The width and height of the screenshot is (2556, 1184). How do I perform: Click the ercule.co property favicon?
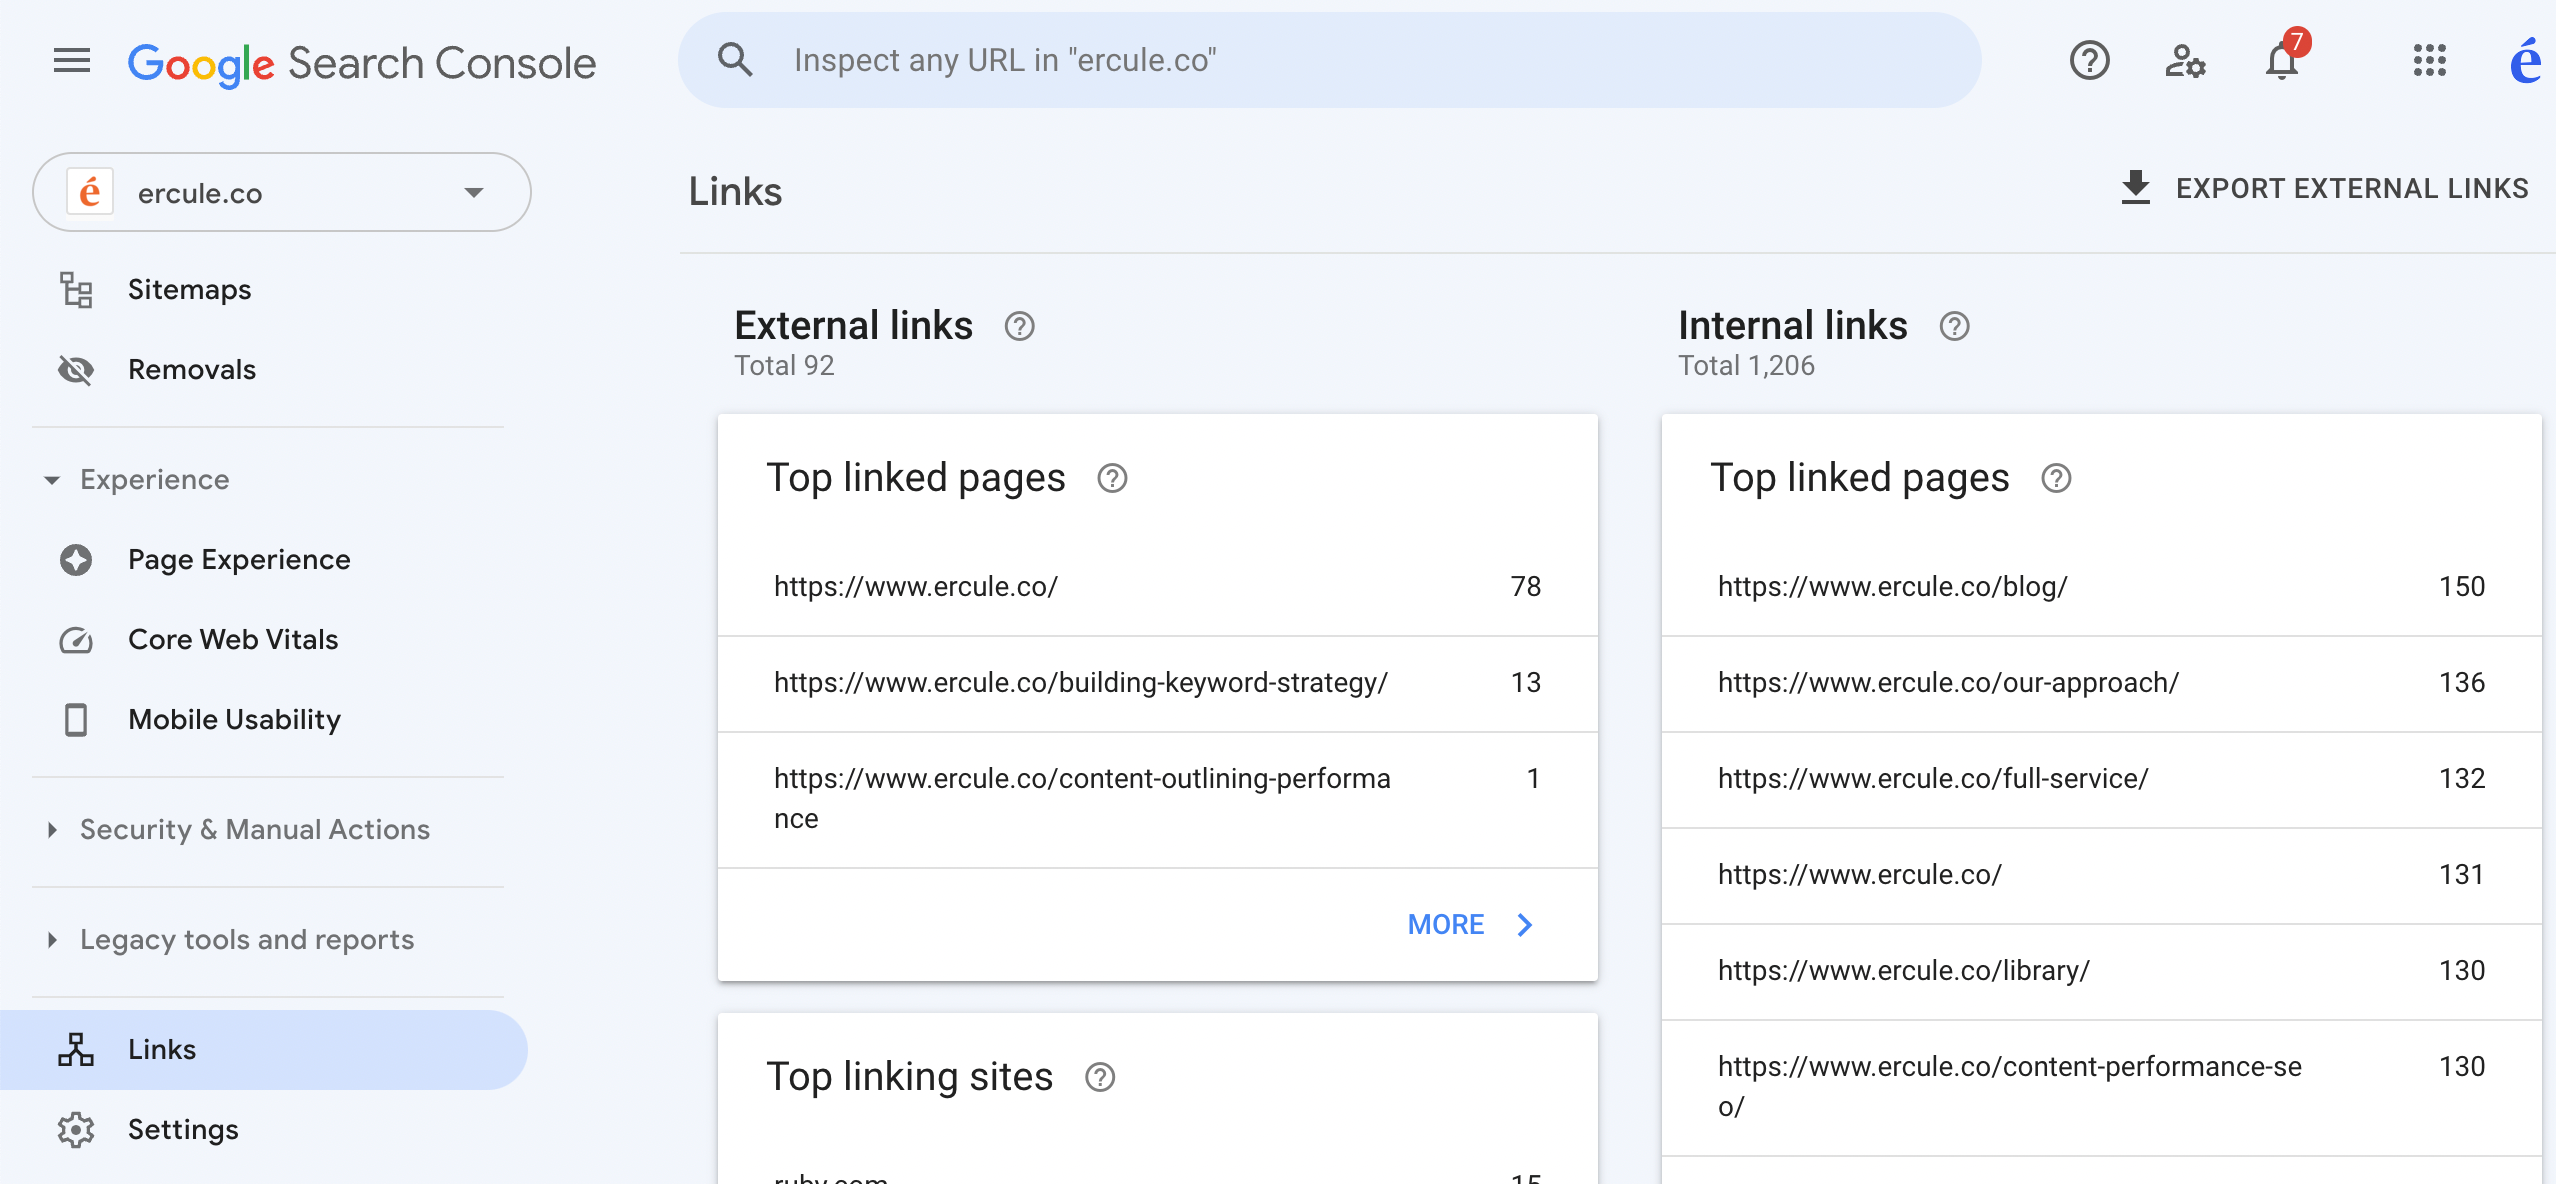pos(90,192)
